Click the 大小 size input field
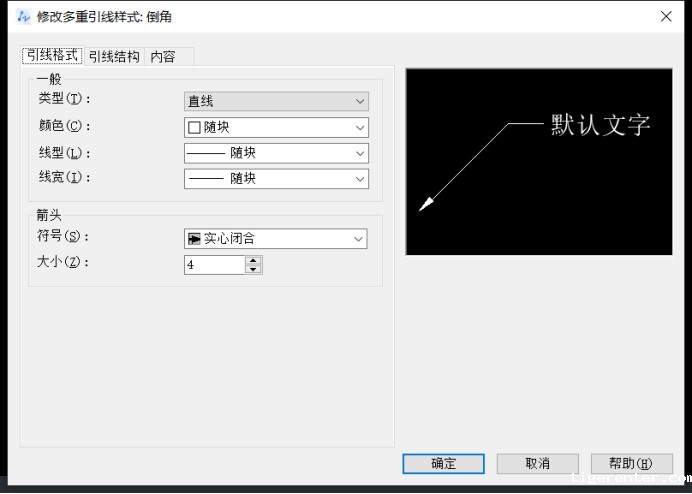The height and width of the screenshot is (494, 692). pos(214,265)
